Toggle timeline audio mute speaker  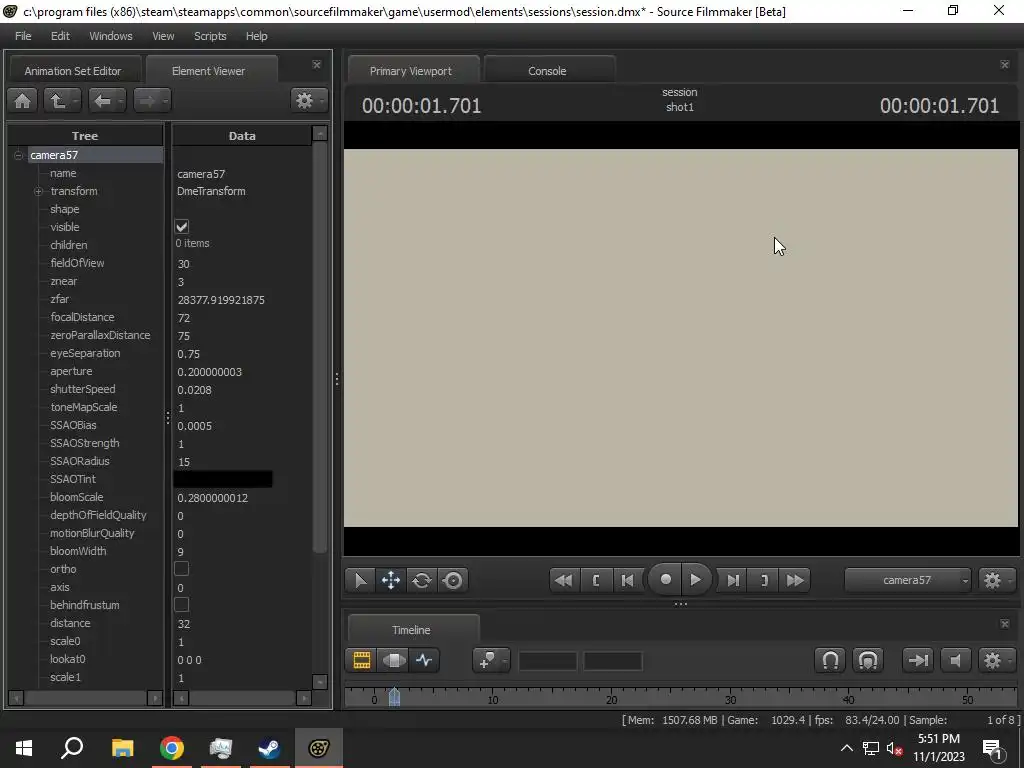coord(955,660)
